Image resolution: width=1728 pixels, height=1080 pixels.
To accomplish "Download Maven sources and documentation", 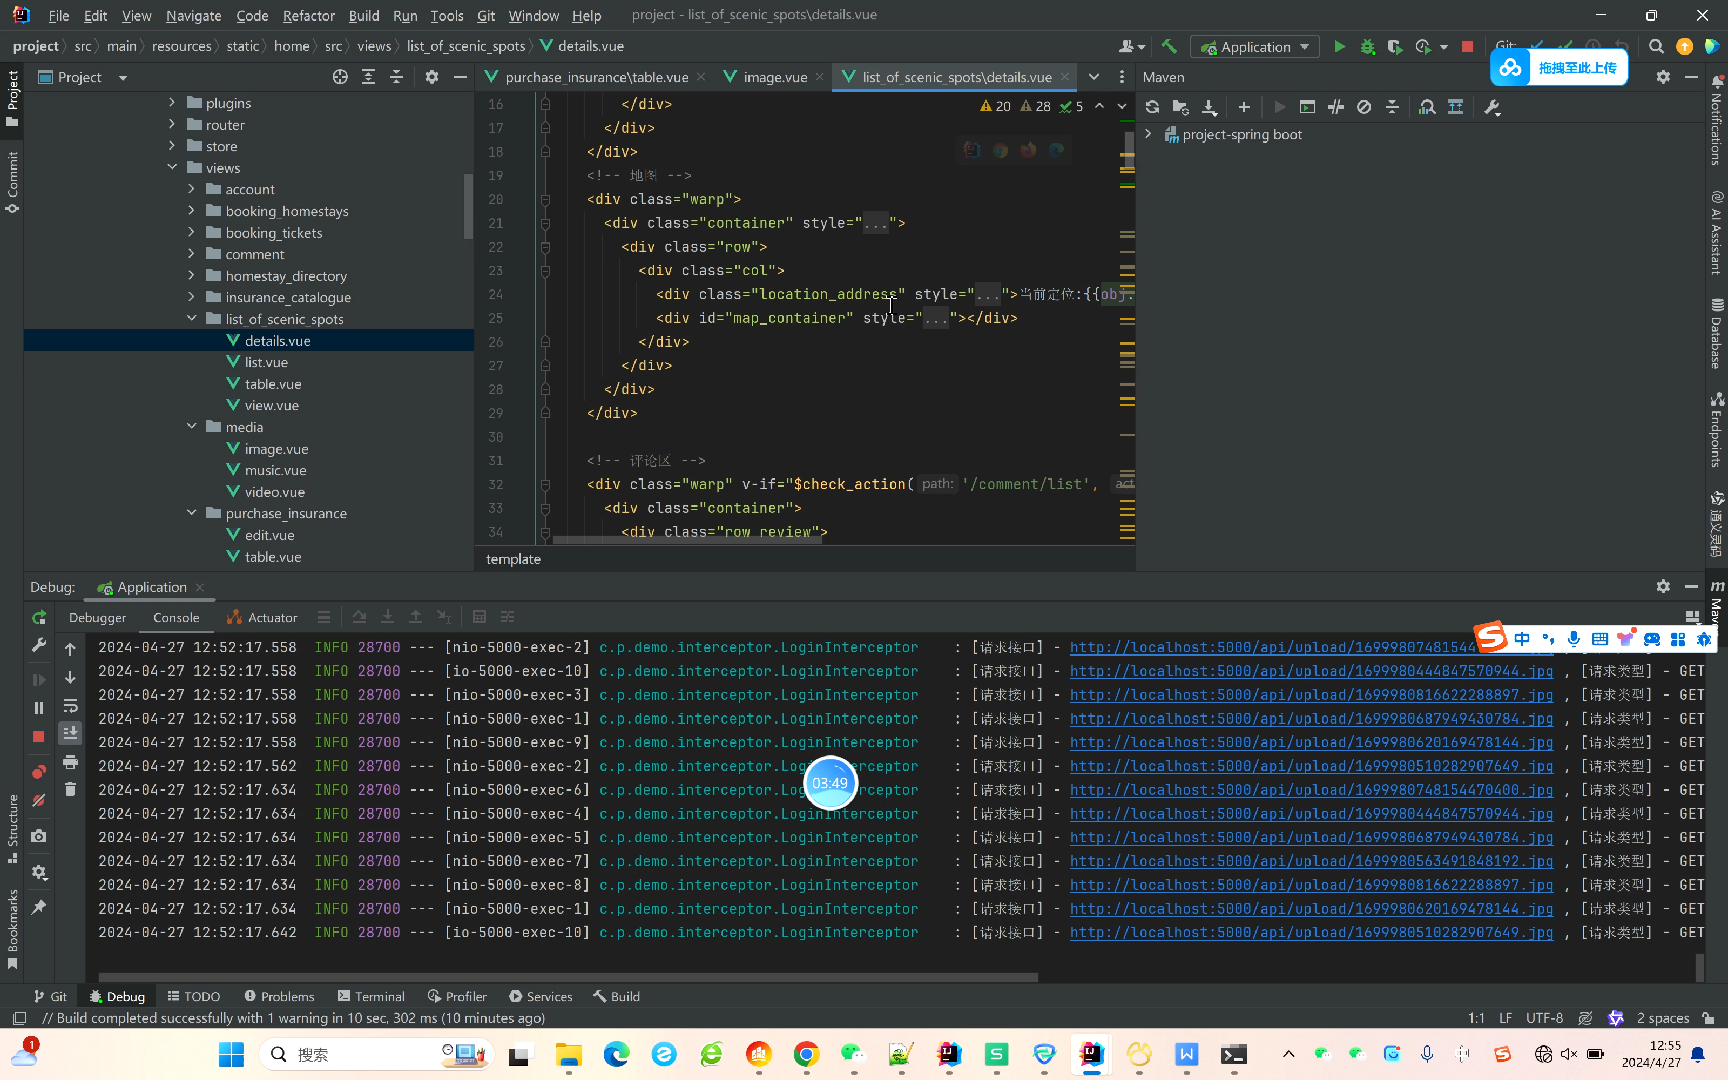I will (x=1209, y=107).
